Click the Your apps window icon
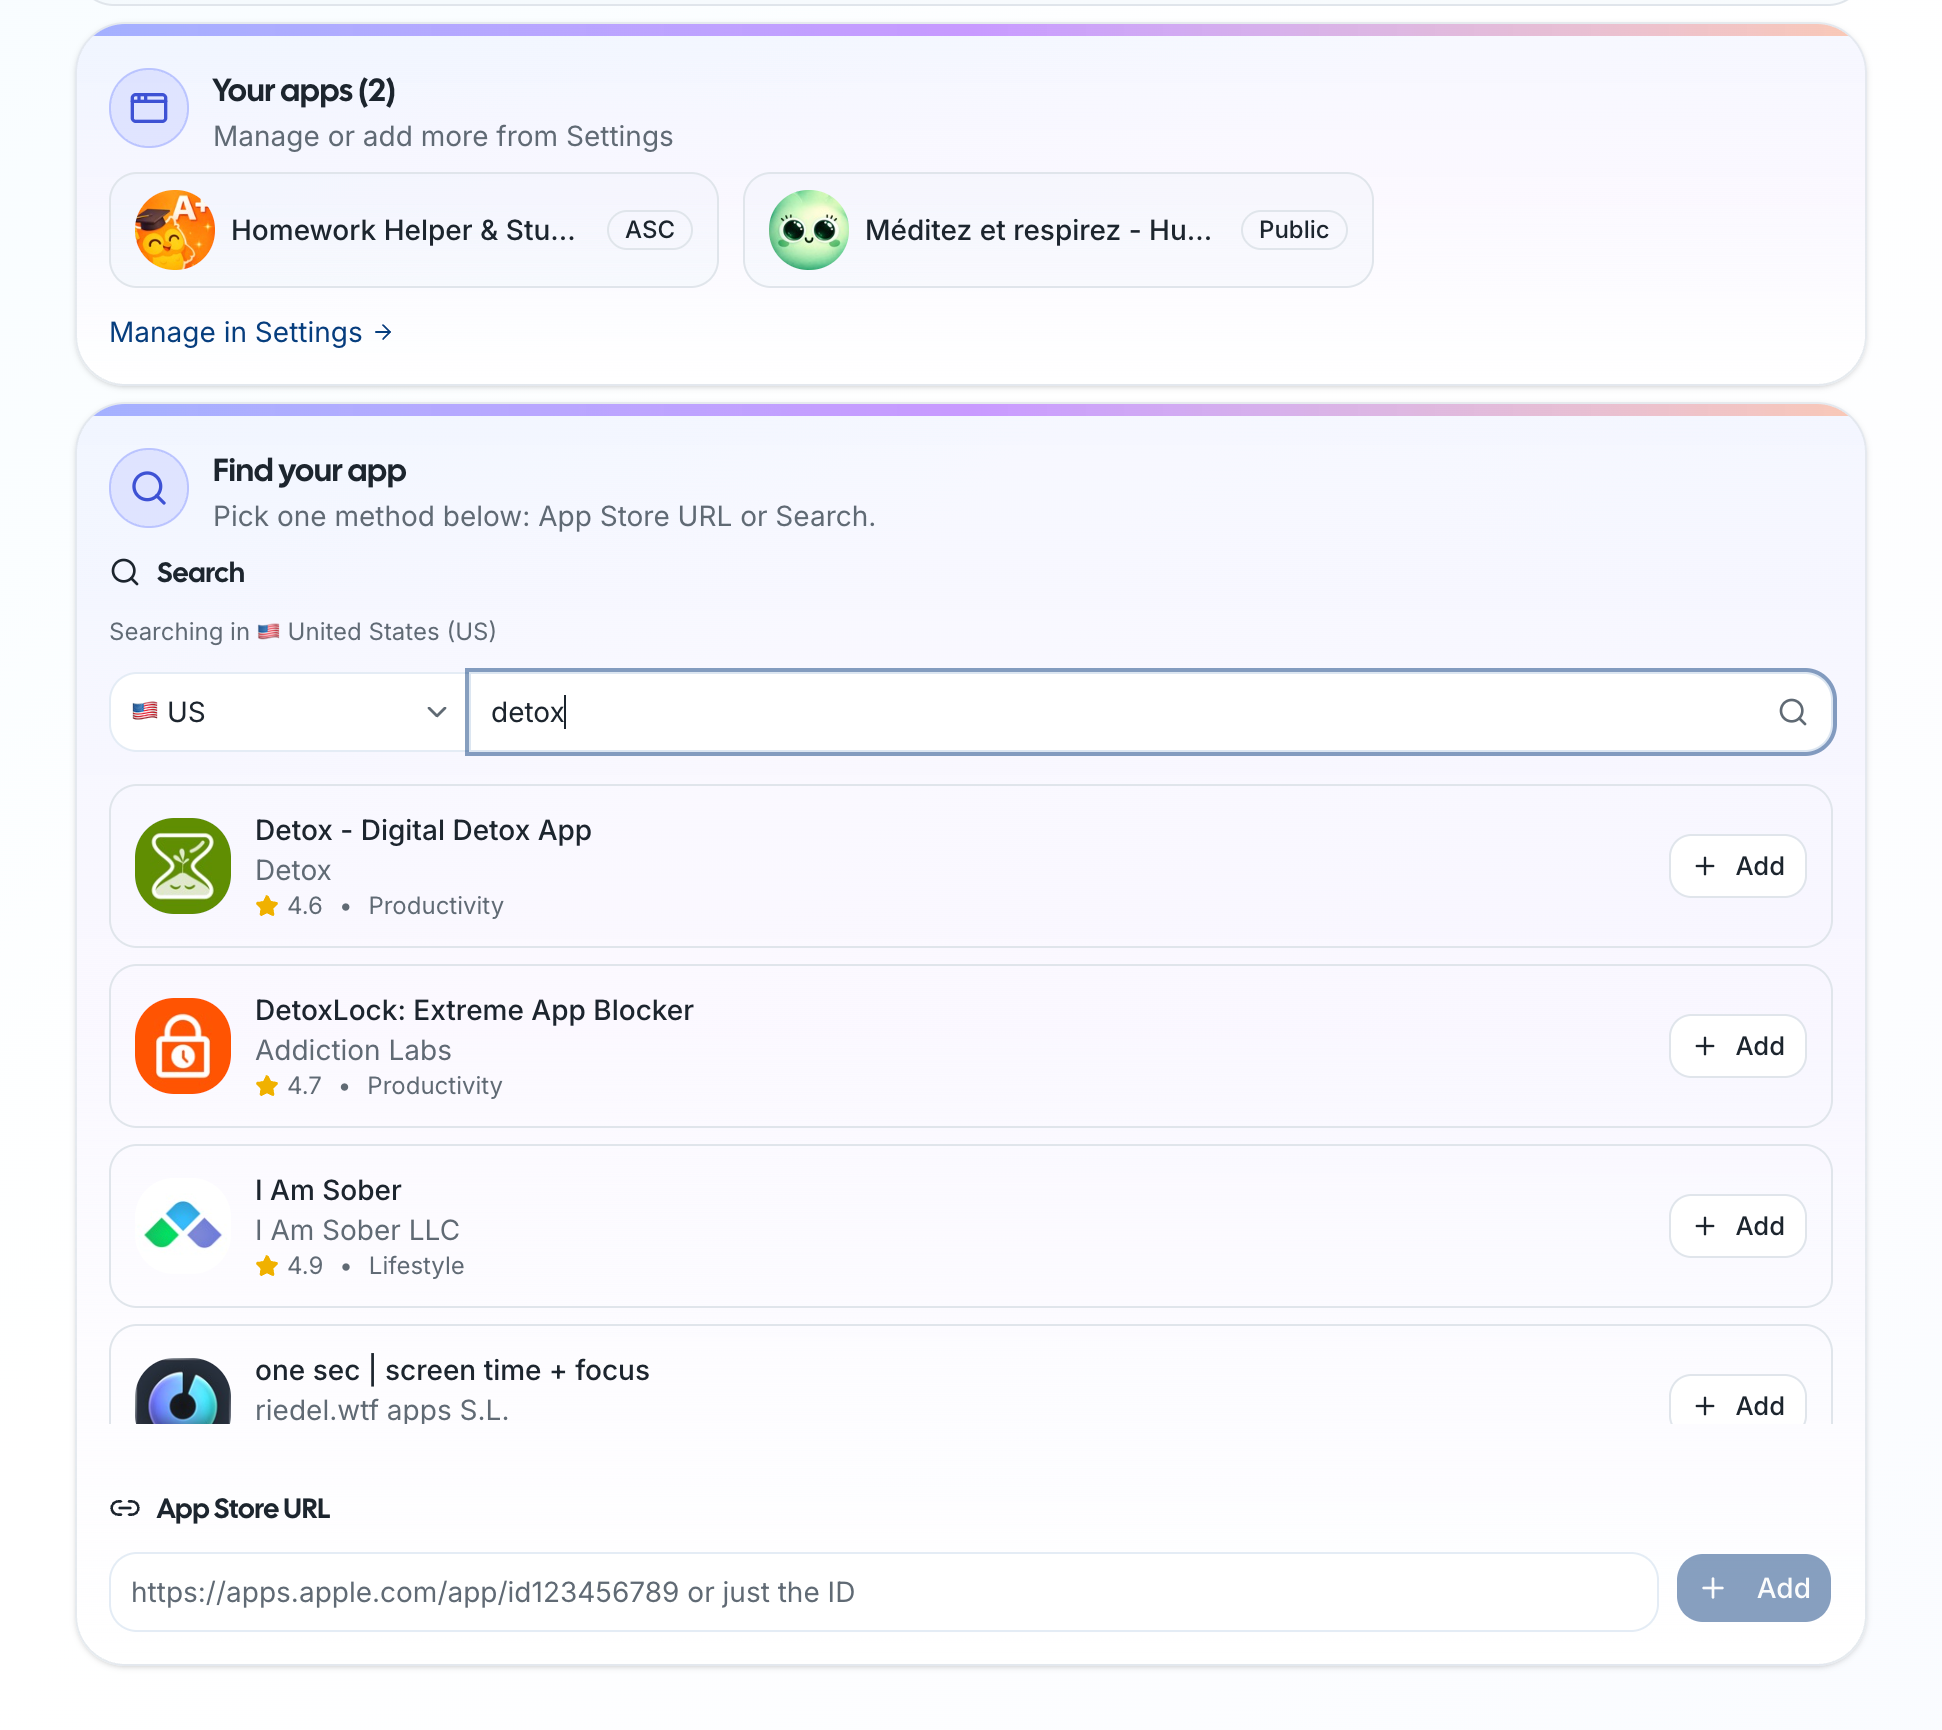This screenshot has height=1730, width=1942. click(x=149, y=108)
